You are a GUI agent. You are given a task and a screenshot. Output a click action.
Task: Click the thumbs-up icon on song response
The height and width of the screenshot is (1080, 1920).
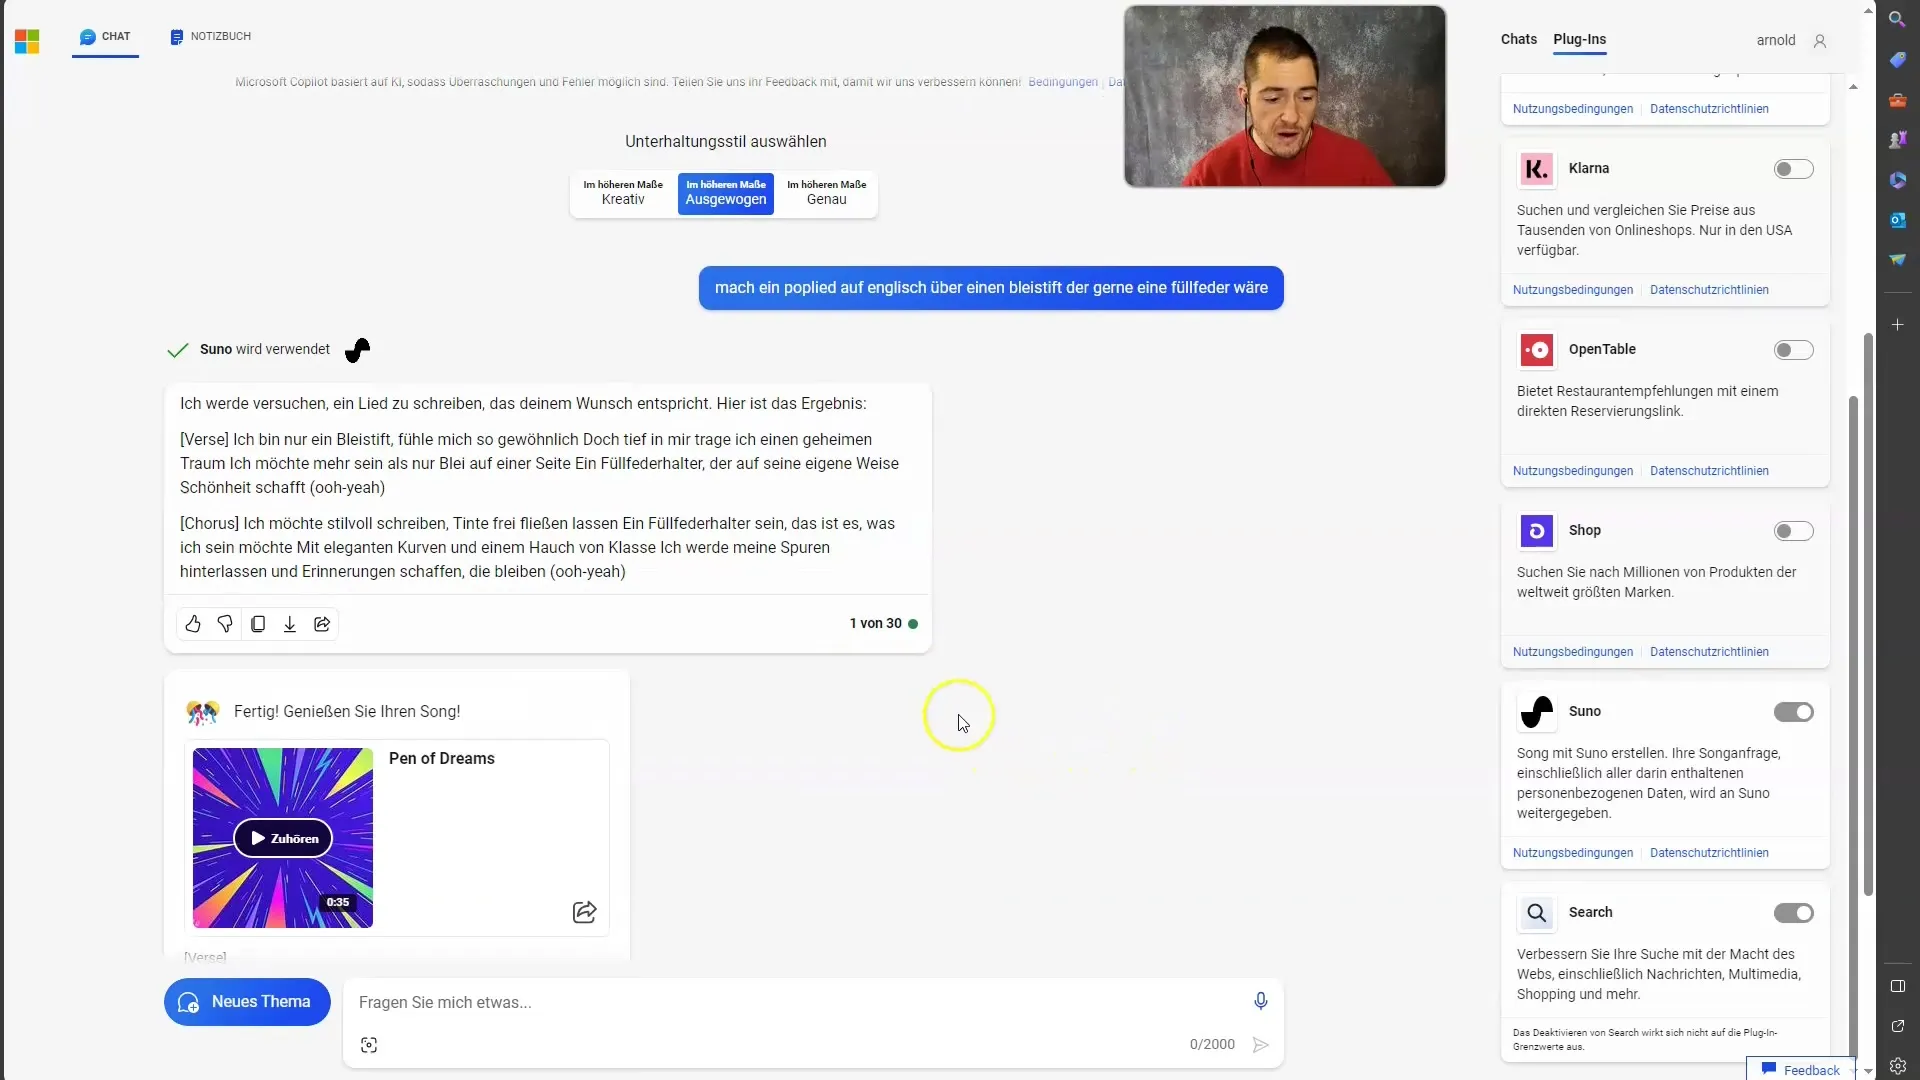coord(194,624)
